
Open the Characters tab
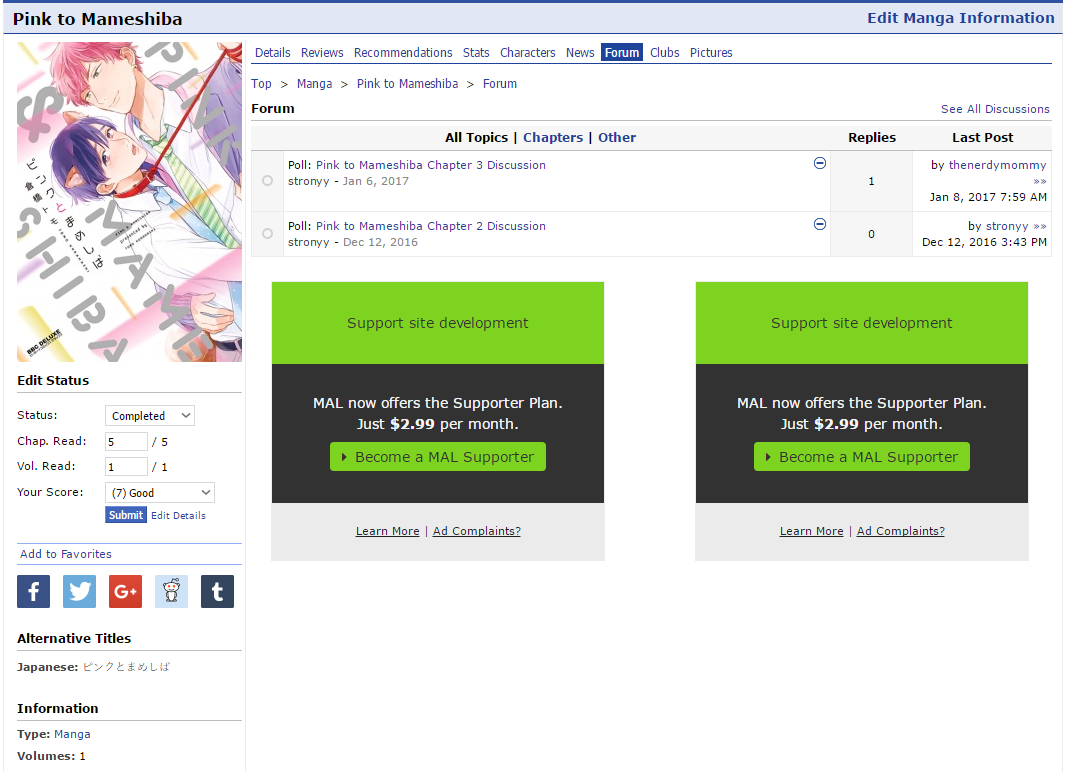click(x=528, y=52)
